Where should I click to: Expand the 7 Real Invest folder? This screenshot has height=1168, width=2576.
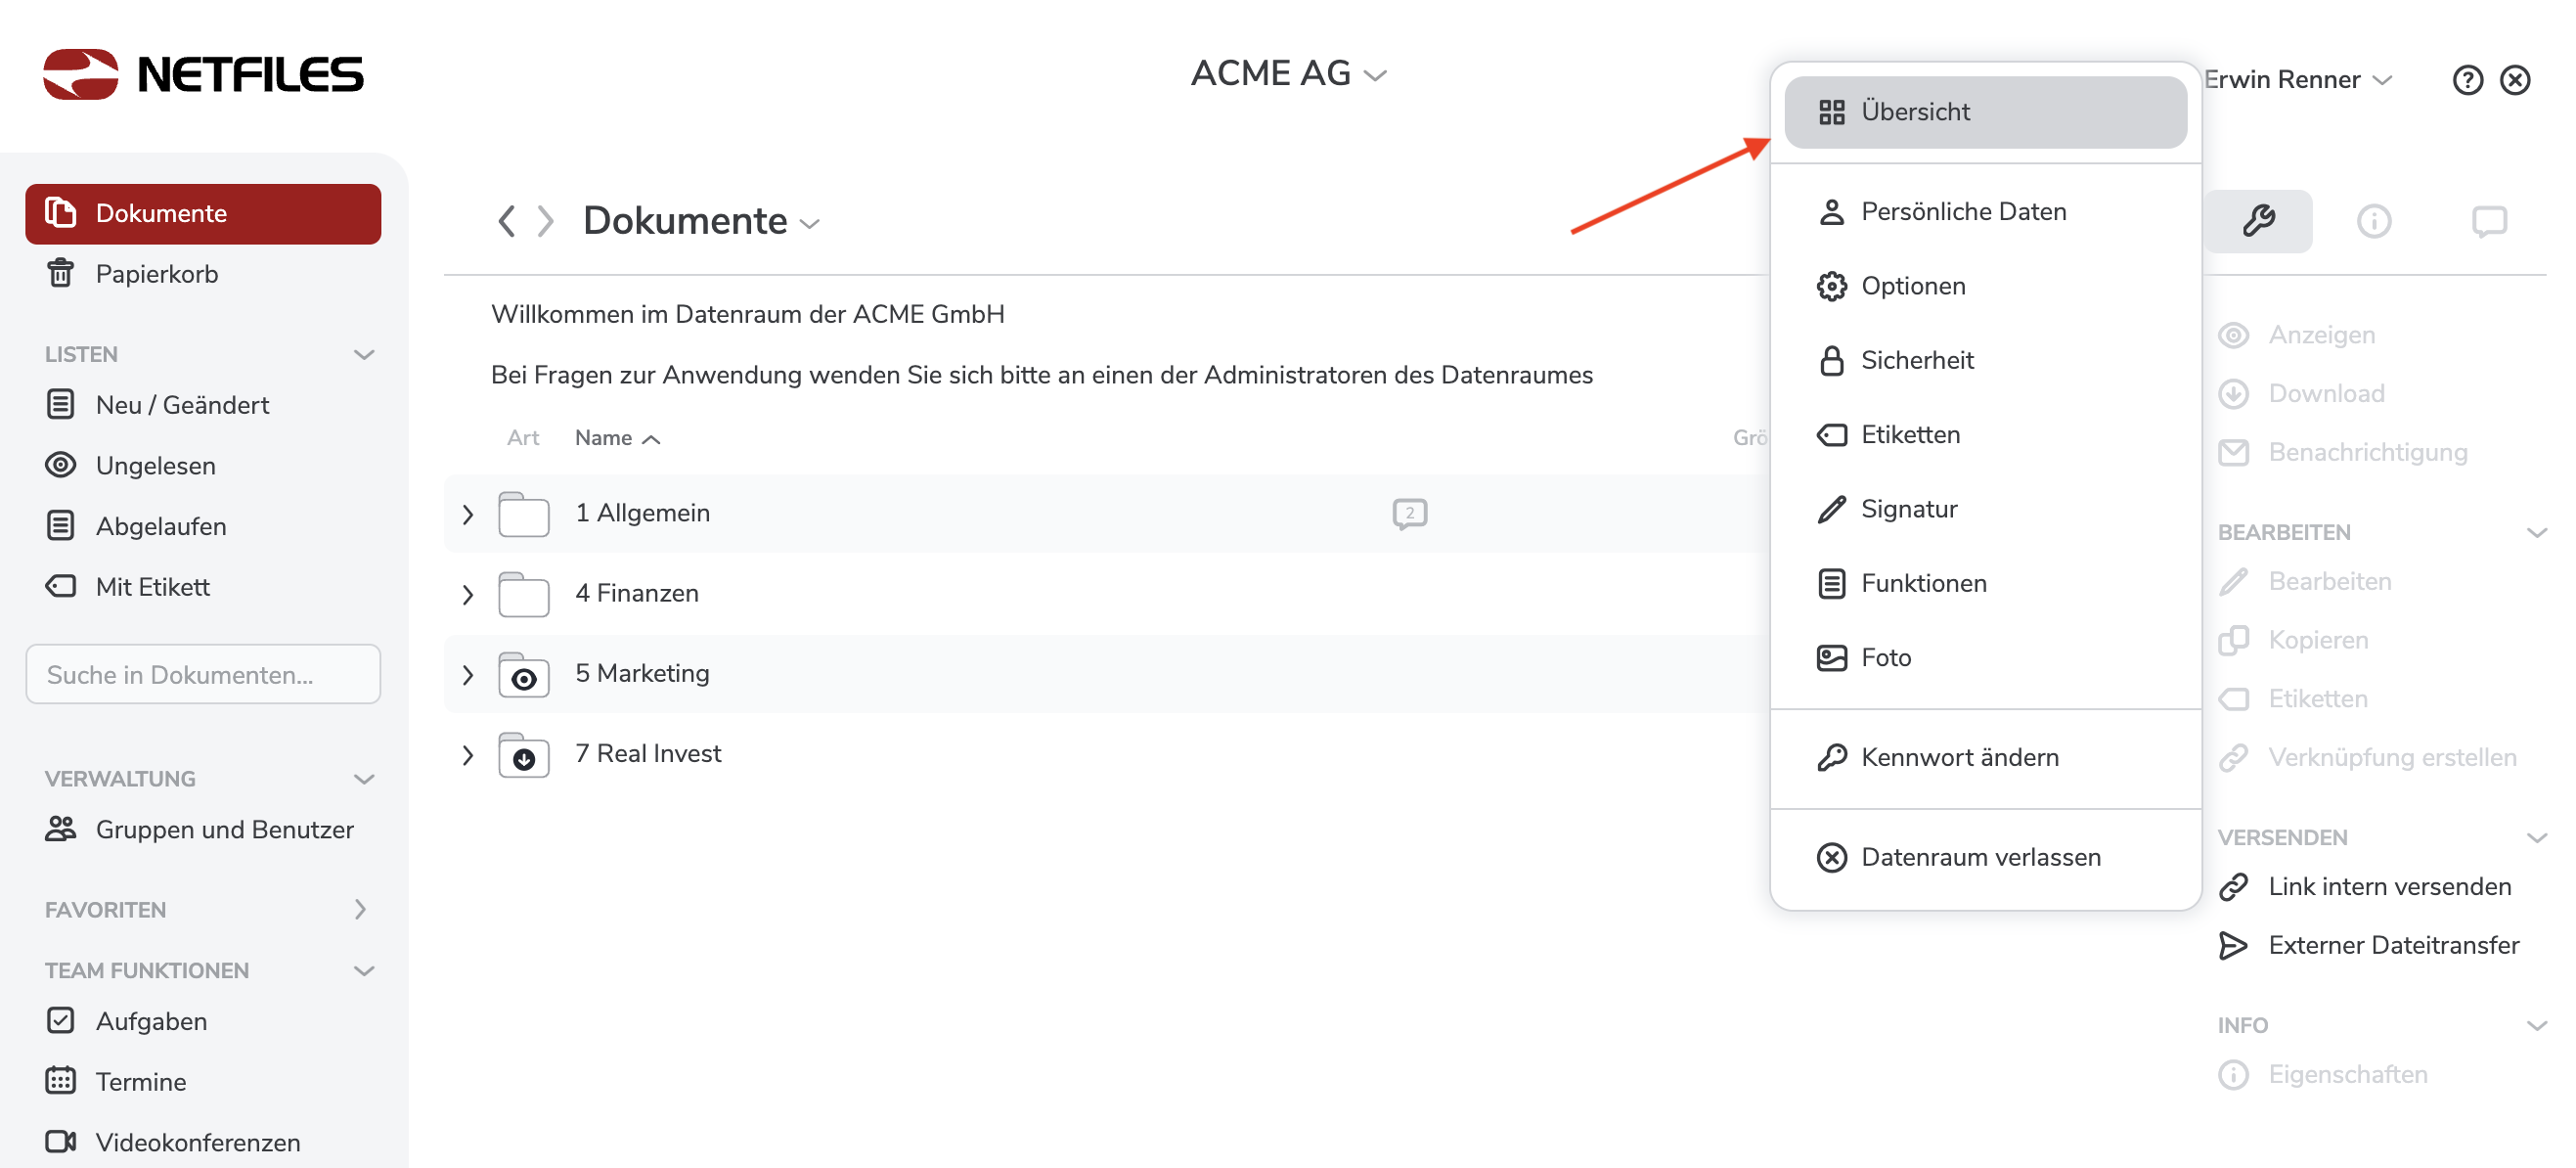pos(467,755)
